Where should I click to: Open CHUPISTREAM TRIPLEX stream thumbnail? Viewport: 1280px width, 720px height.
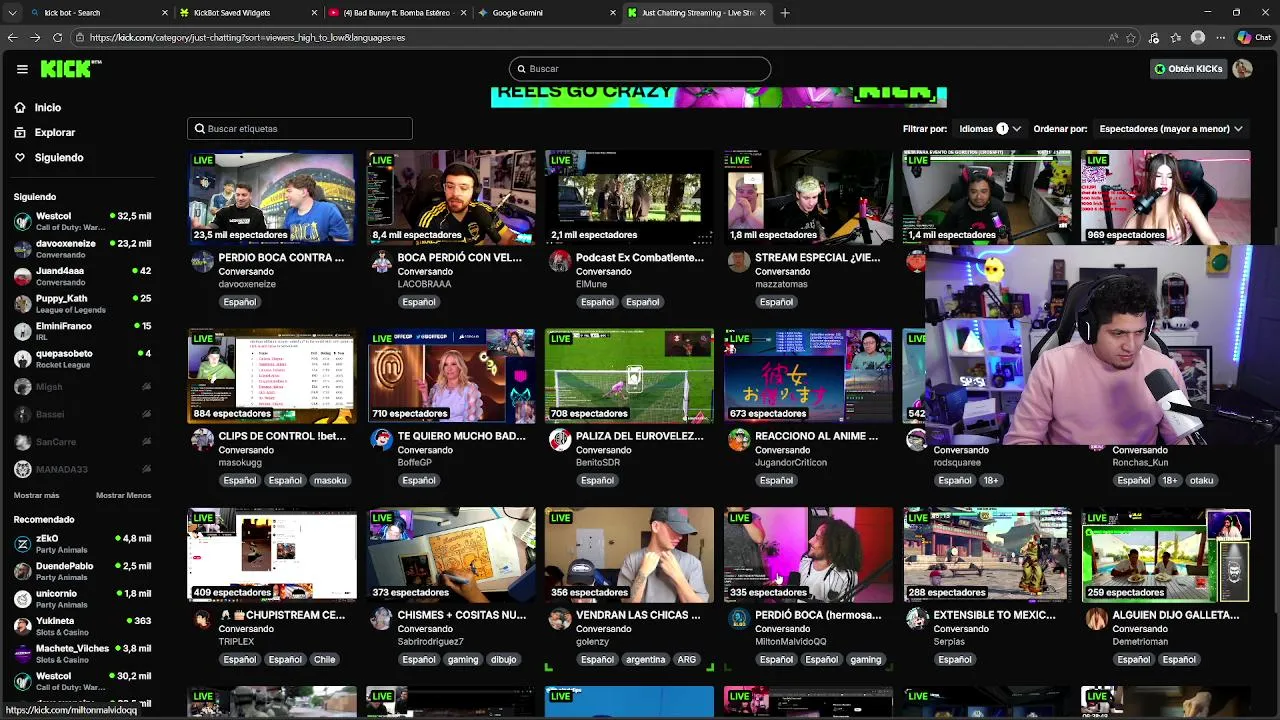tap(271, 555)
